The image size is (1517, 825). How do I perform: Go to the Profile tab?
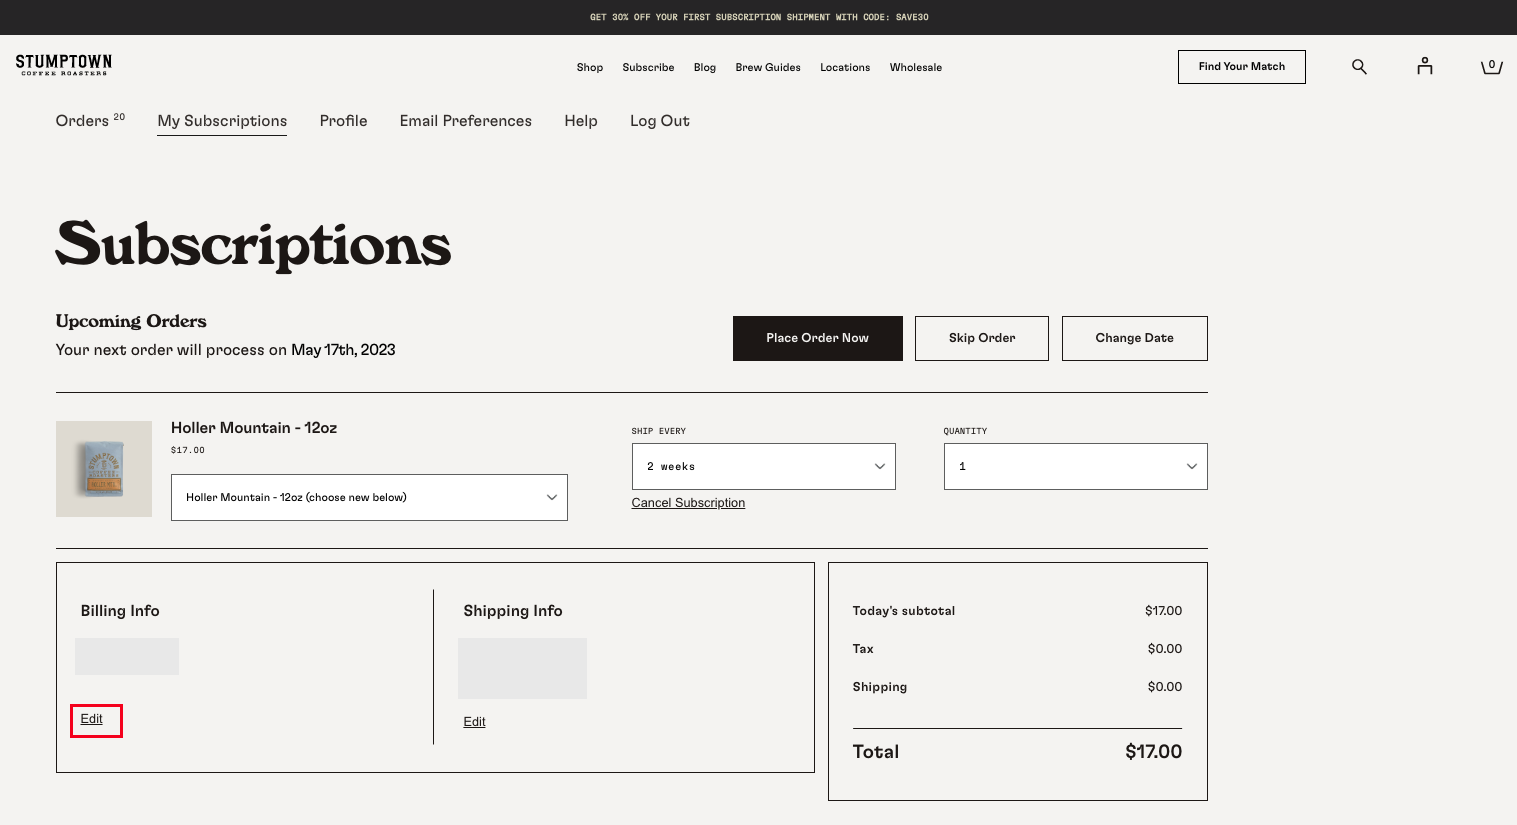pyautogui.click(x=344, y=121)
